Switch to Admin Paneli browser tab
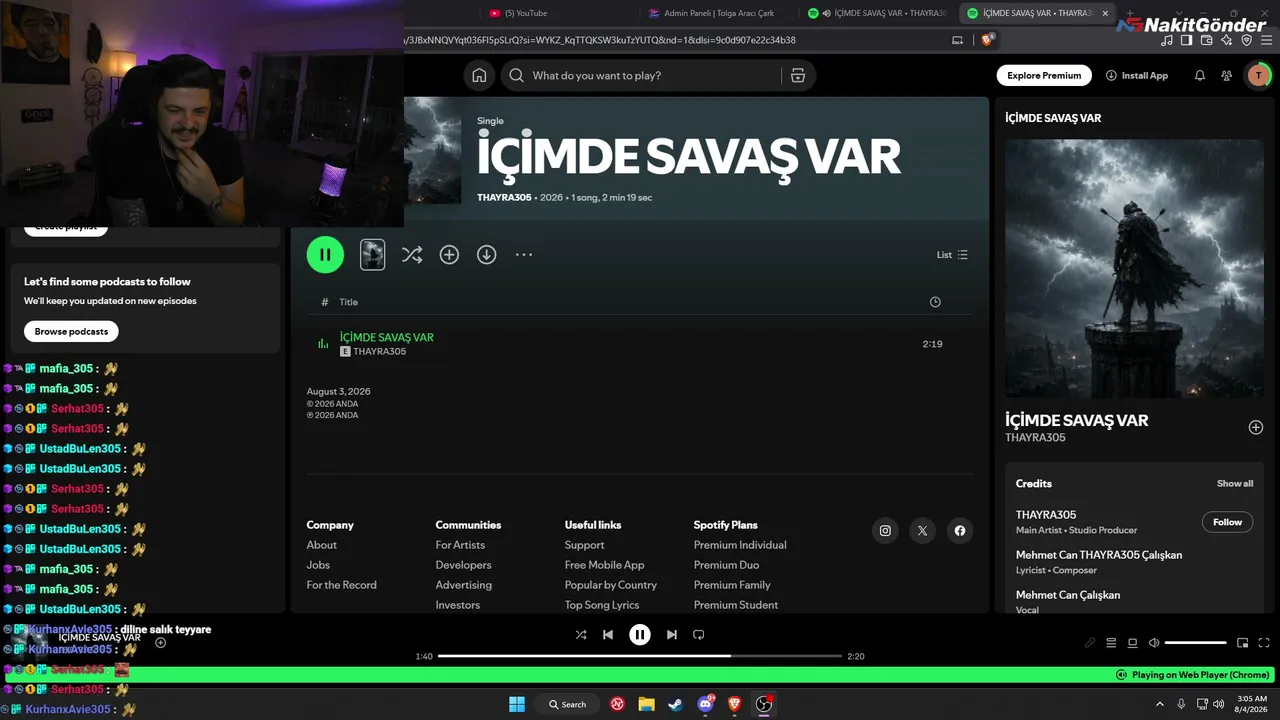Image resolution: width=1280 pixels, height=720 pixels. (x=720, y=13)
